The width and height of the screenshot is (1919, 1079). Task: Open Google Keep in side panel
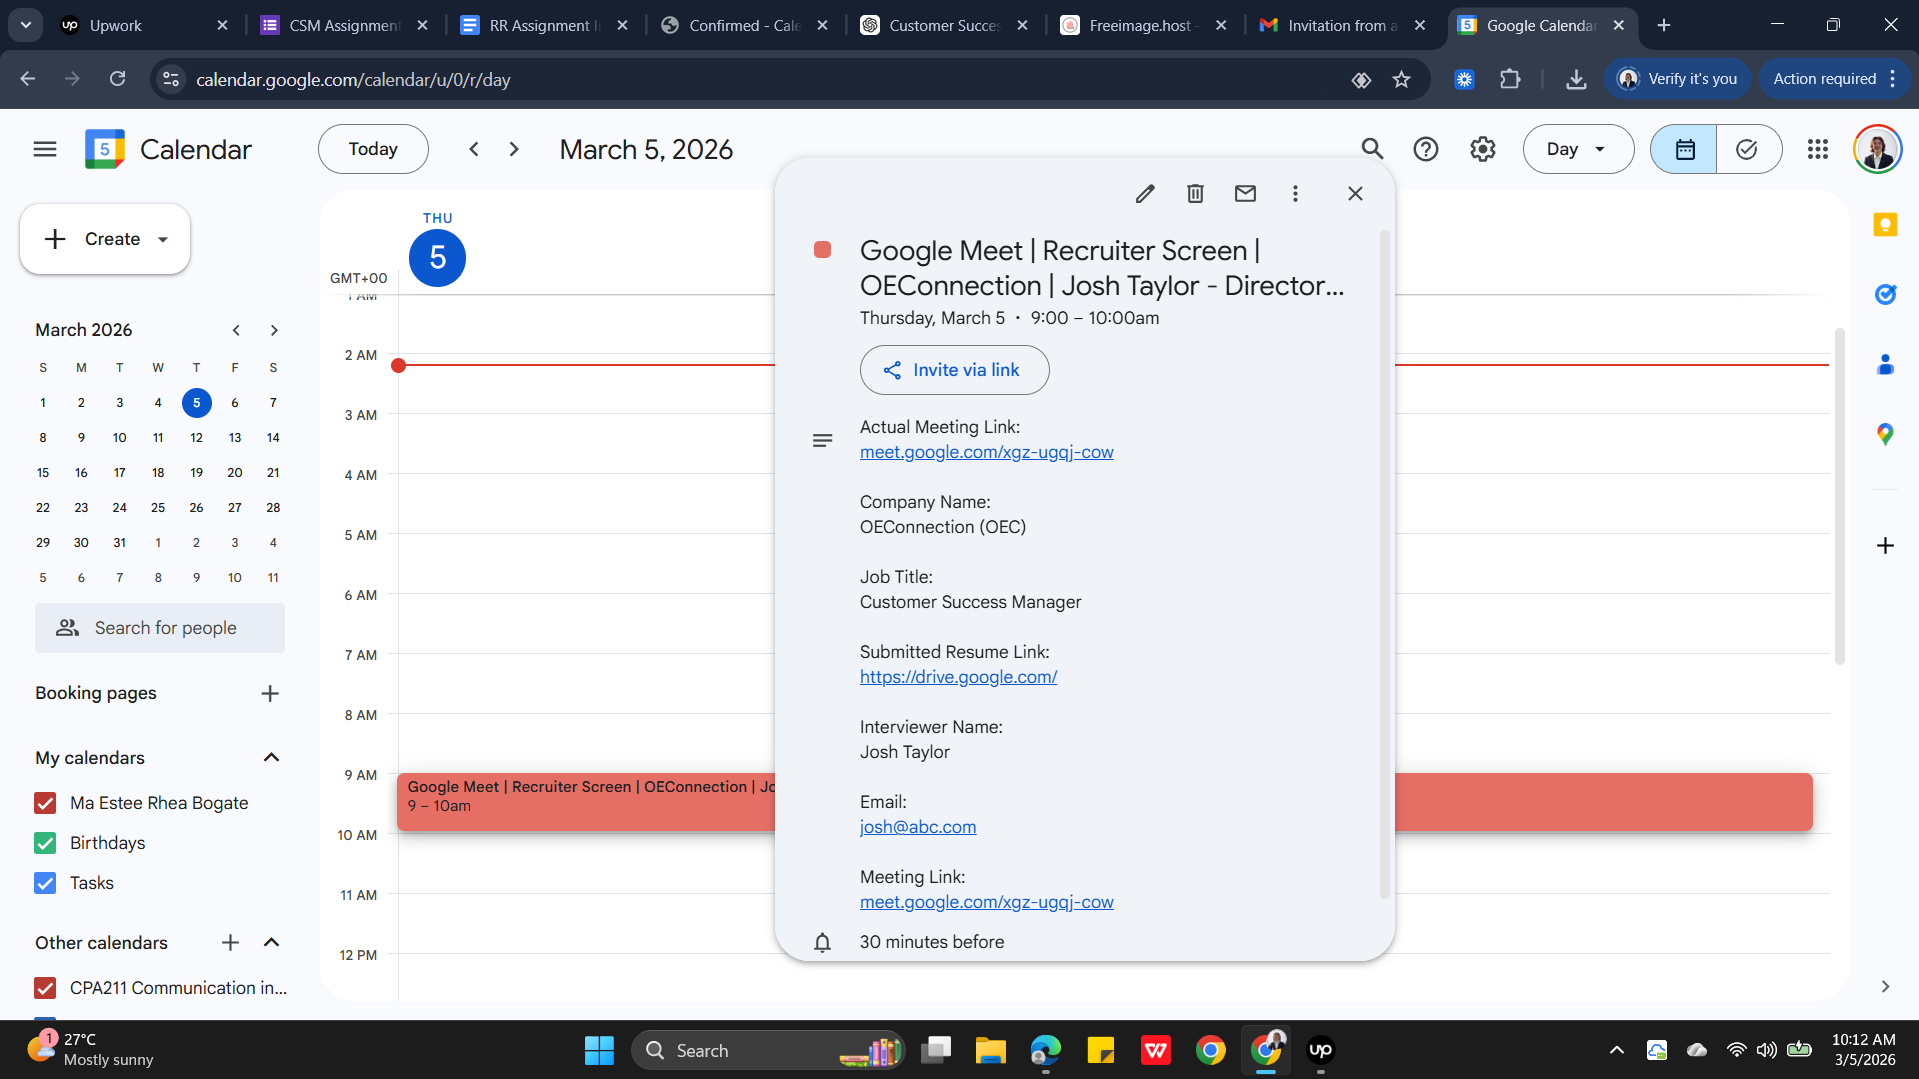pyautogui.click(x=1885, y=225)
